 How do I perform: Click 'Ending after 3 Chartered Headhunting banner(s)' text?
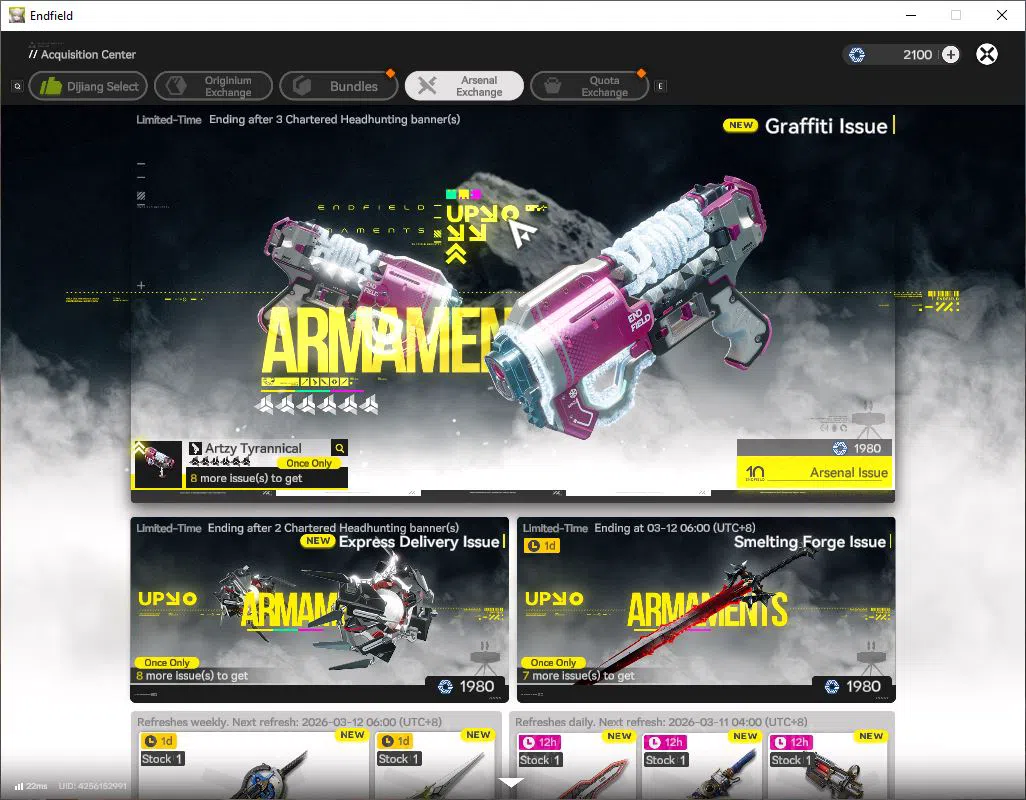(334, 120)
